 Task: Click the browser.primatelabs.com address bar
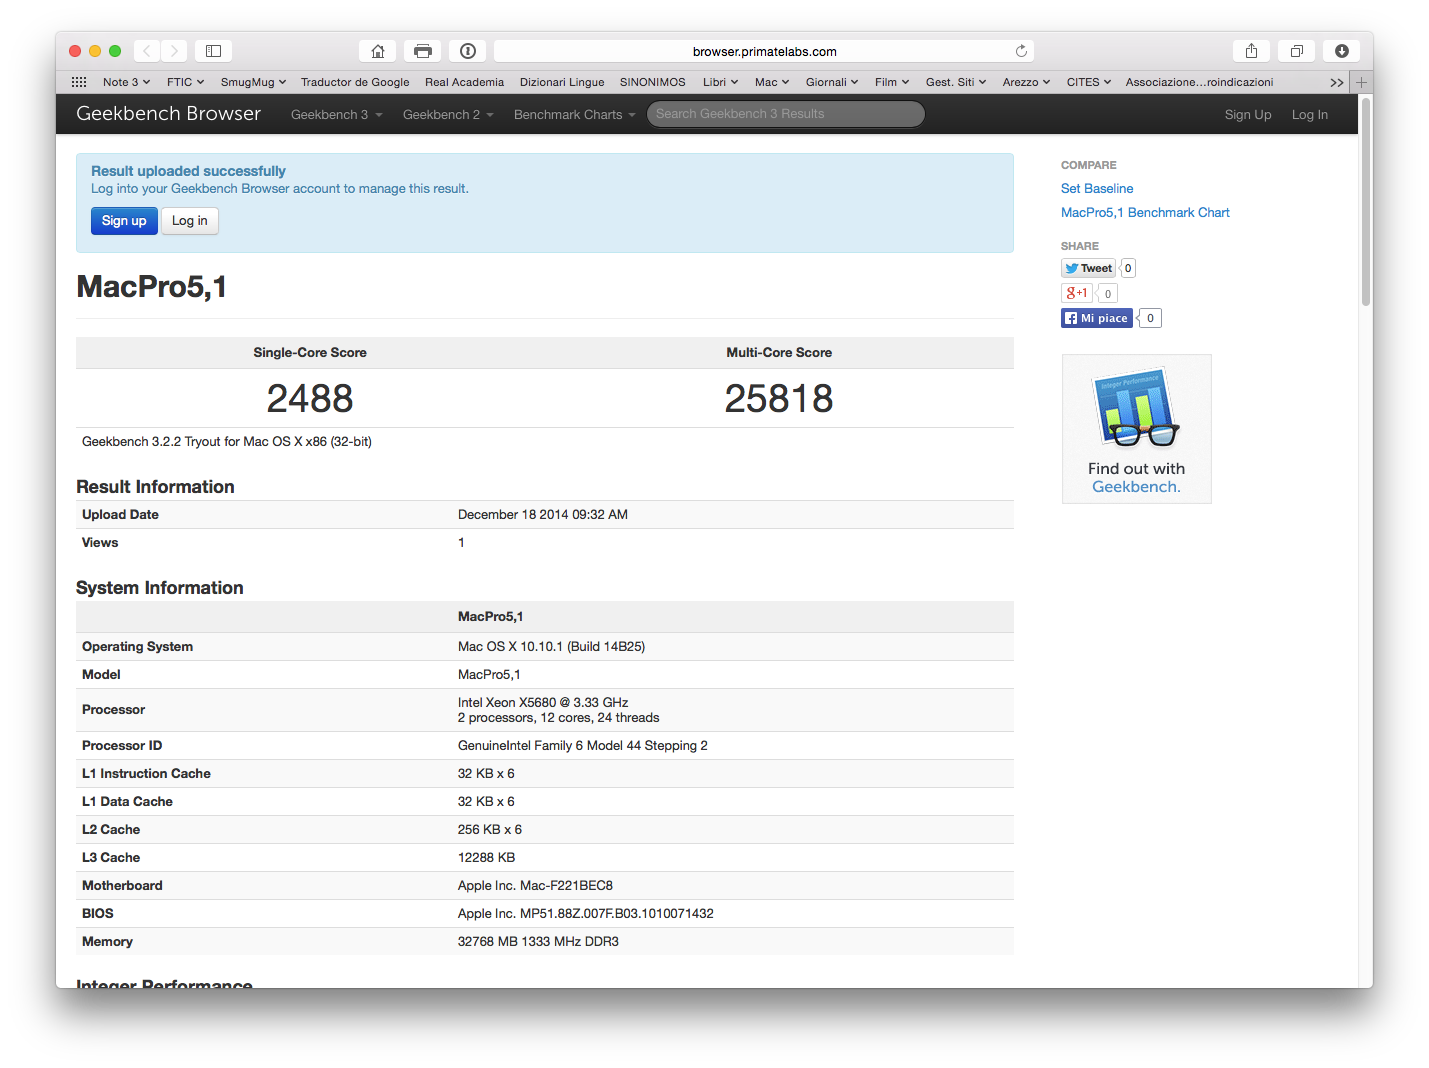pyautogui.click(x=764, y=51)
